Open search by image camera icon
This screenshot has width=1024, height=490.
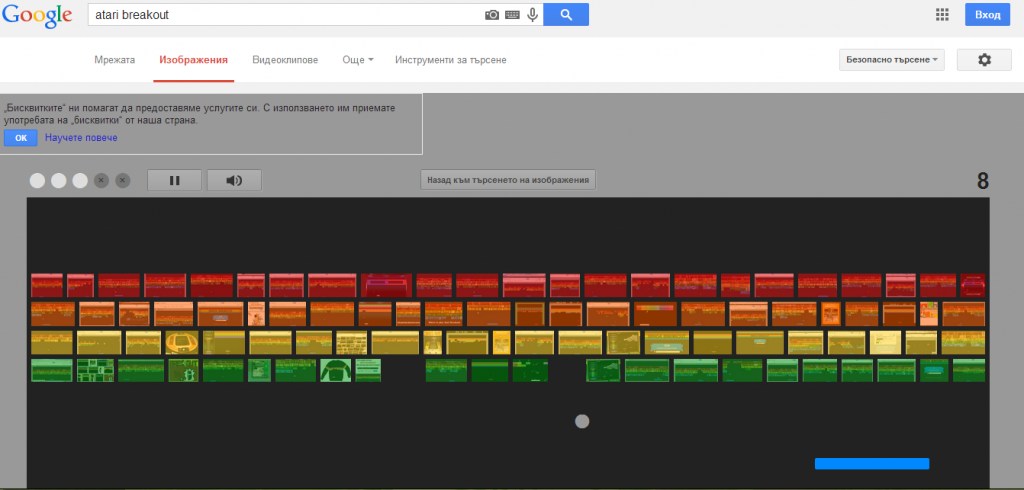click(492, 14)
